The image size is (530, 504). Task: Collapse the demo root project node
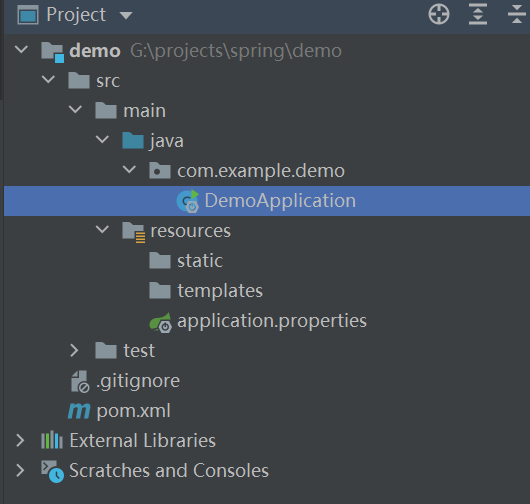pyautogui.click(x=21, y=50)
